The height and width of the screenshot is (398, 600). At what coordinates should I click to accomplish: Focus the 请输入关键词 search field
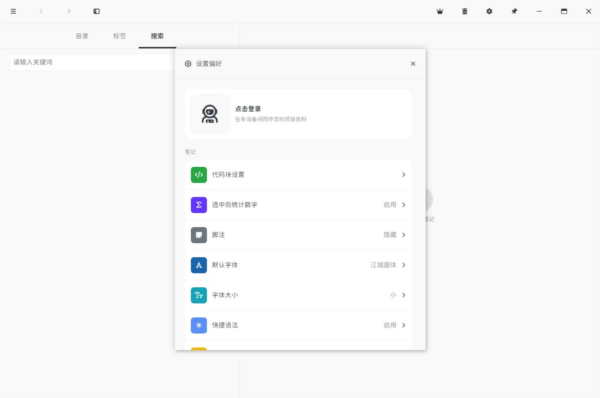point(92,62)
